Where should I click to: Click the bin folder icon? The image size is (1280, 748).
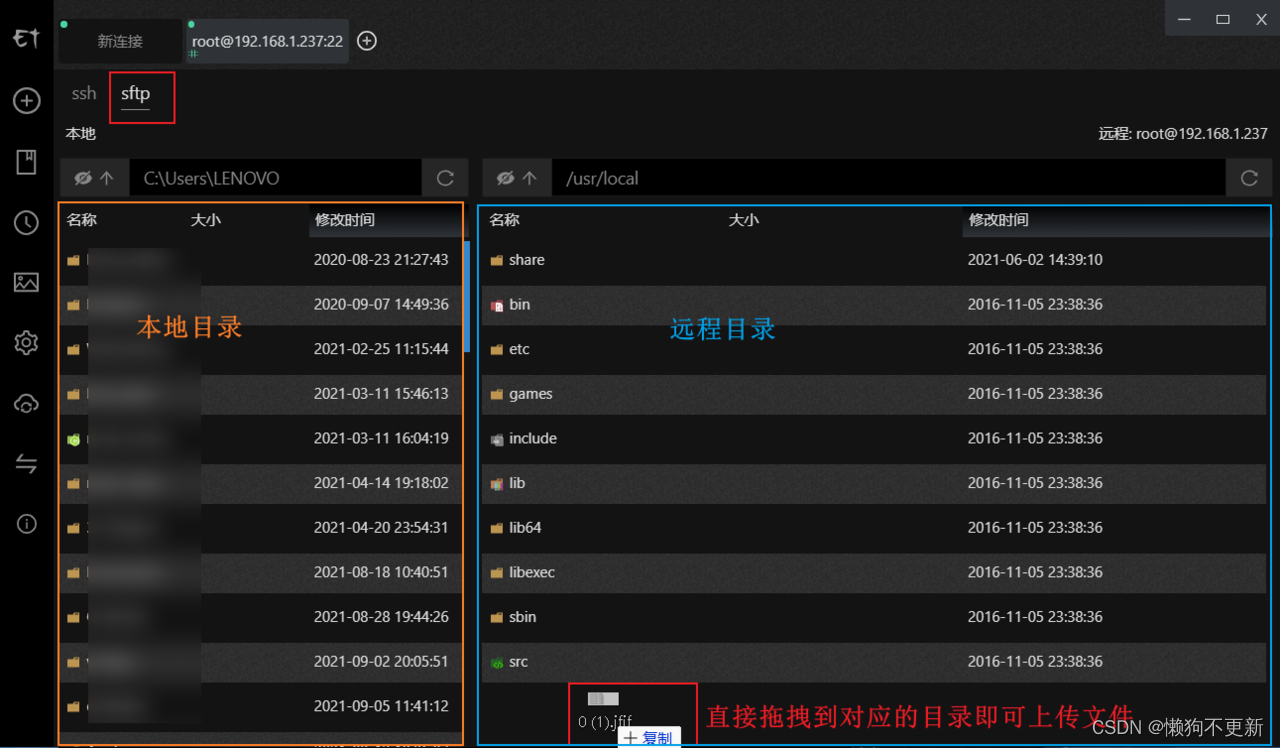(x=497, y=305)
